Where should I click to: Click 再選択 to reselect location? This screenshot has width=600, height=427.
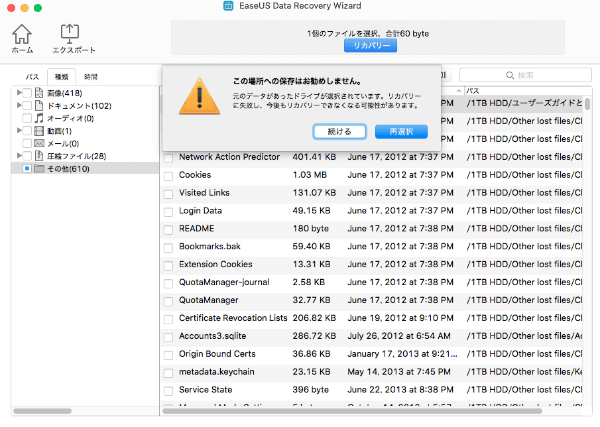tap(401, 132)
